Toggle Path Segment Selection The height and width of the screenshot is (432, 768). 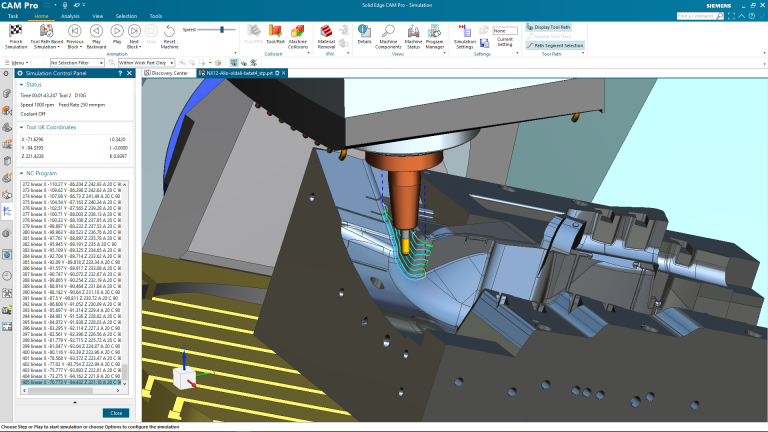click(555, 46)
